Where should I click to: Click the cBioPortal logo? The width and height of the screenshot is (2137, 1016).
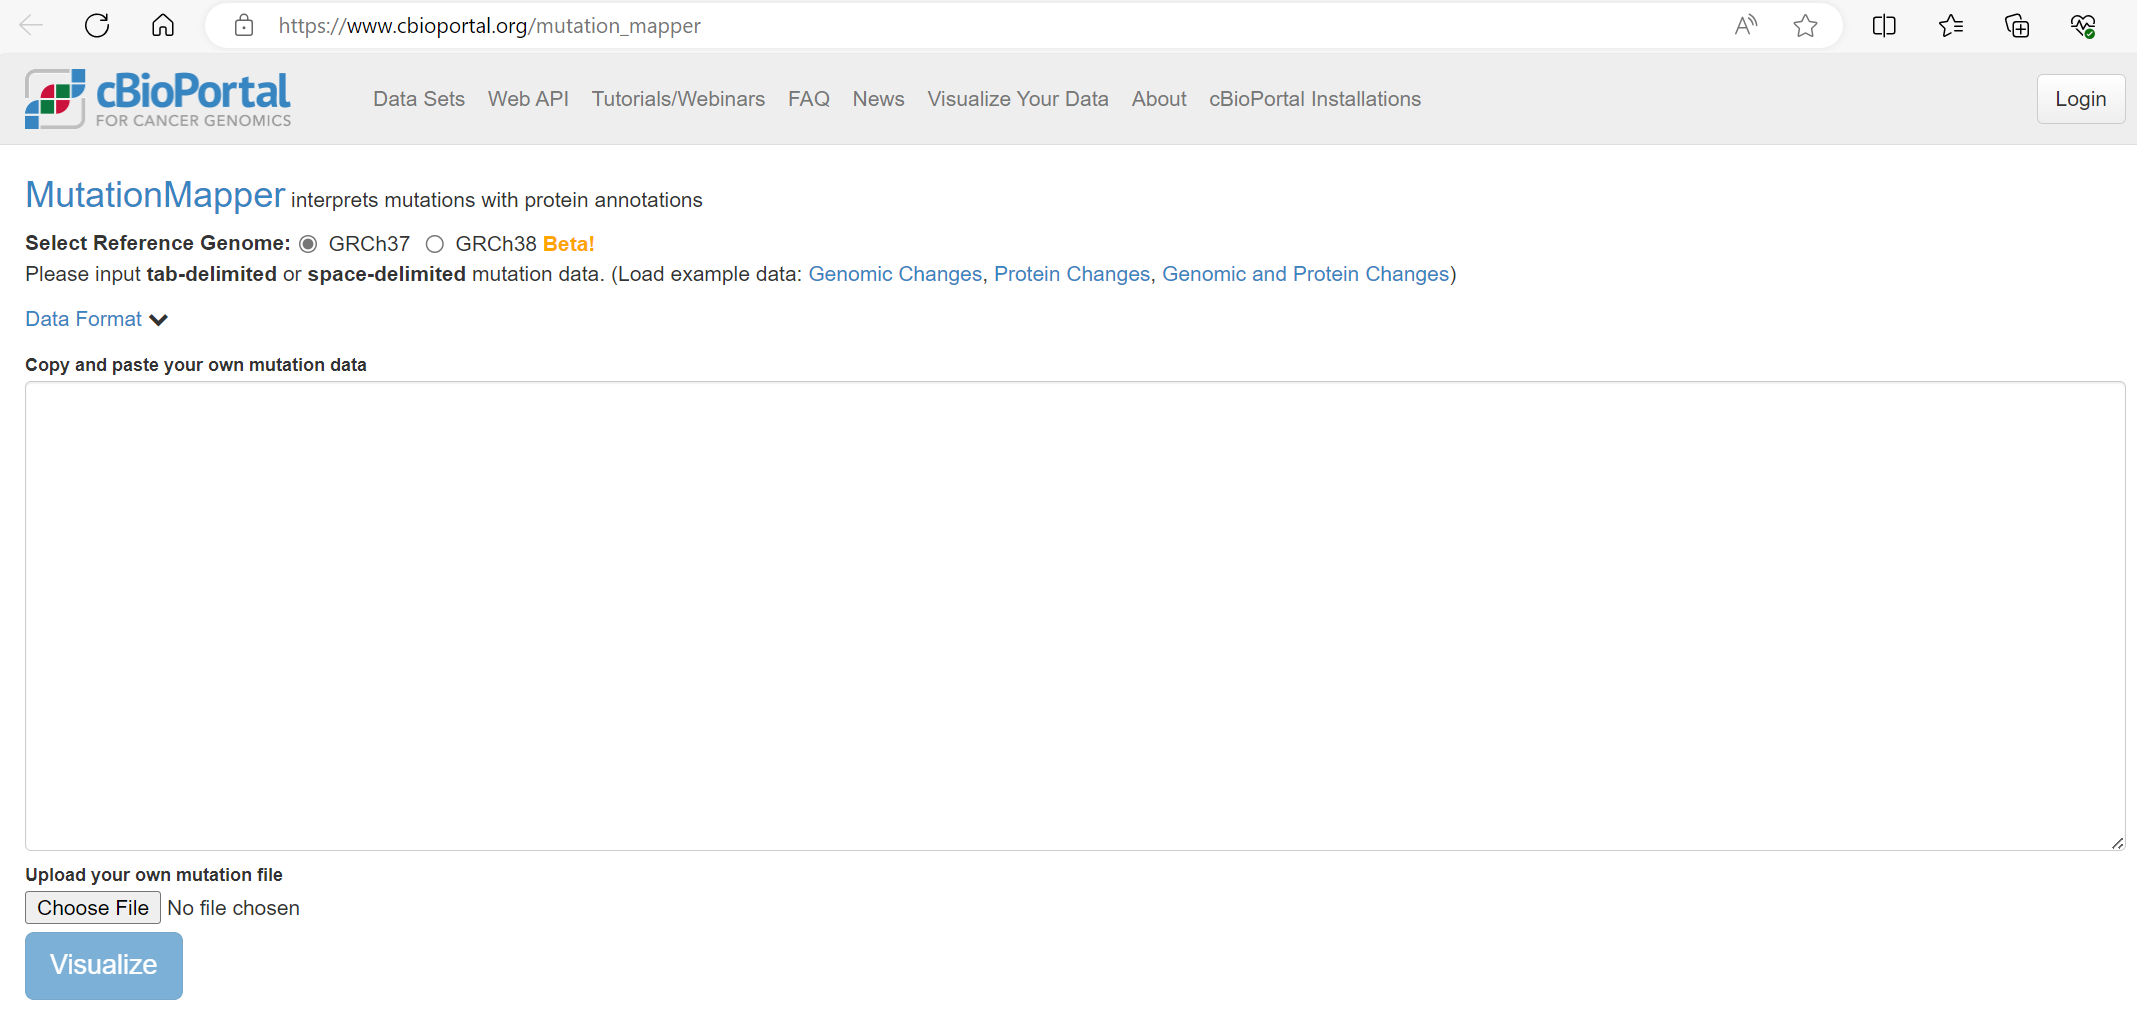[158, 99]
